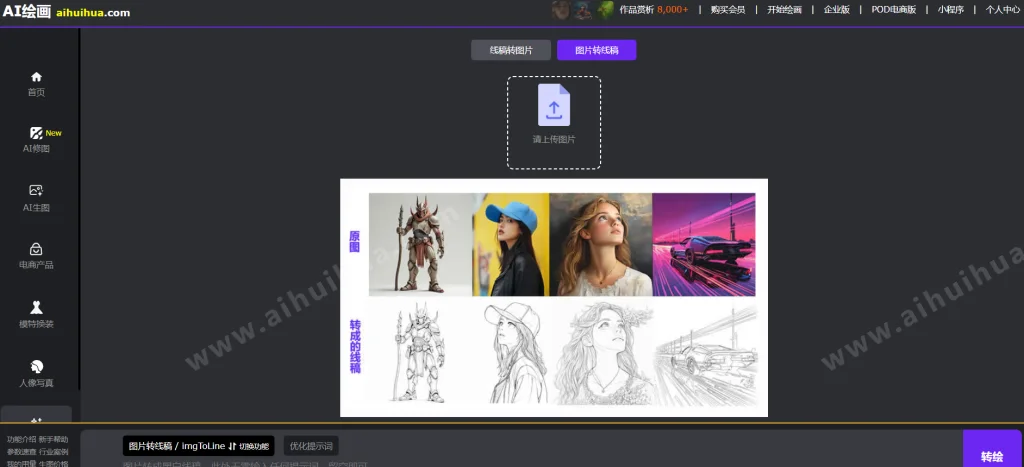Switch to the 图片转线稿 tab
This screenshot has height=467, width=1024.
[596, 50]
